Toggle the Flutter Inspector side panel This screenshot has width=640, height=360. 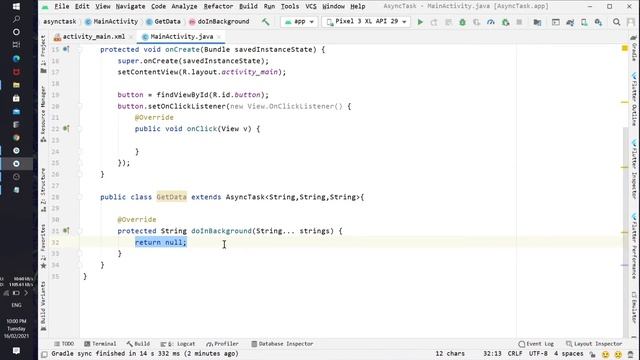click(x=634, y=169)
